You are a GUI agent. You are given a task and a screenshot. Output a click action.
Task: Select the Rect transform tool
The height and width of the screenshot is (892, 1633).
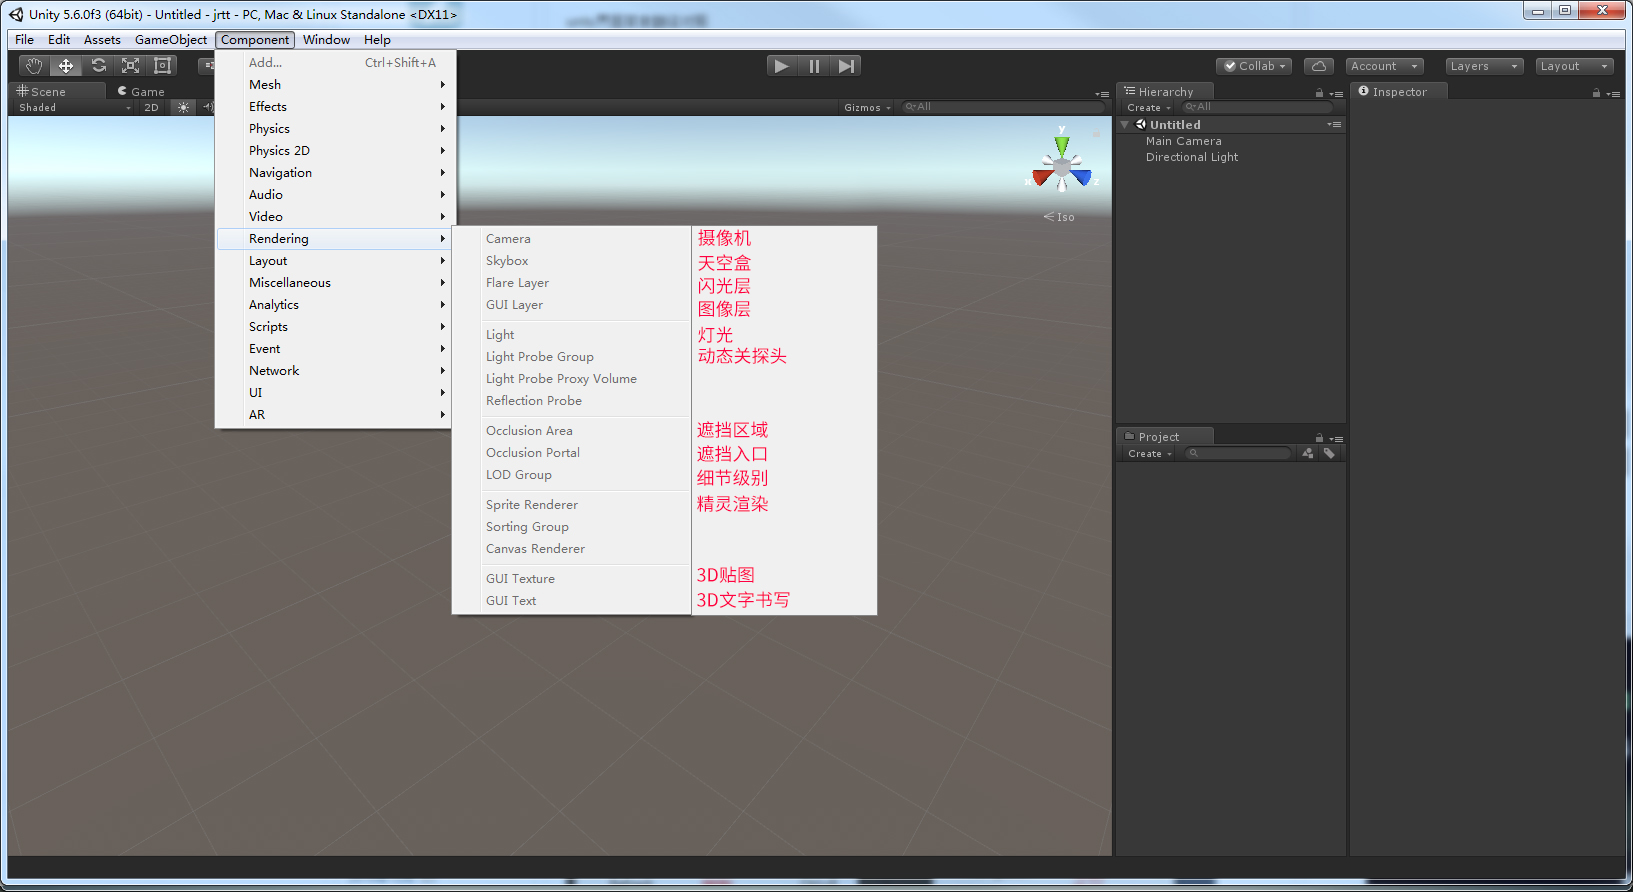[162, 66]
